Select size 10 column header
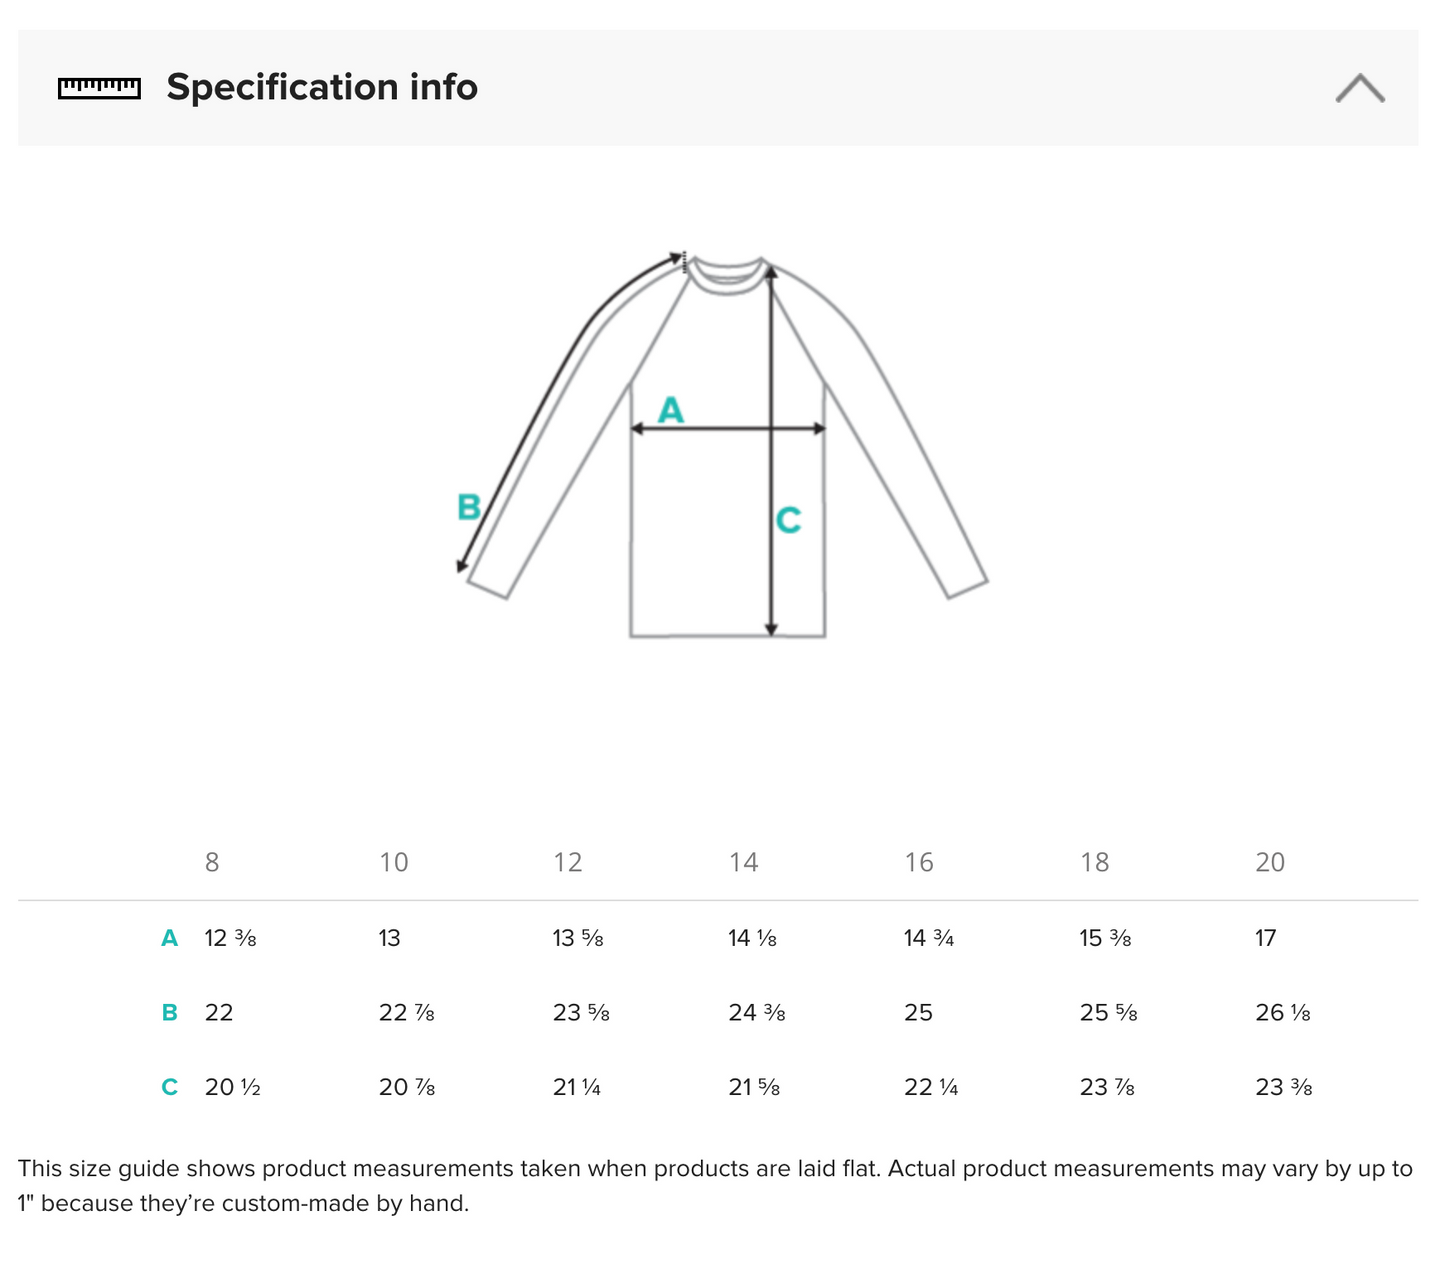 pyautogui.click(x=394, y=862)
